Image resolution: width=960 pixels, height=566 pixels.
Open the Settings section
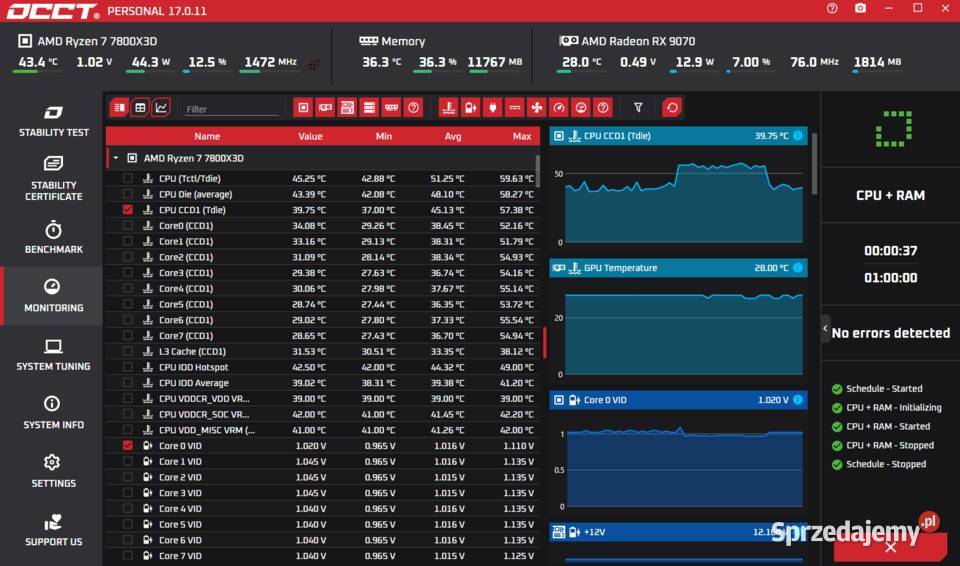(53, 472)
